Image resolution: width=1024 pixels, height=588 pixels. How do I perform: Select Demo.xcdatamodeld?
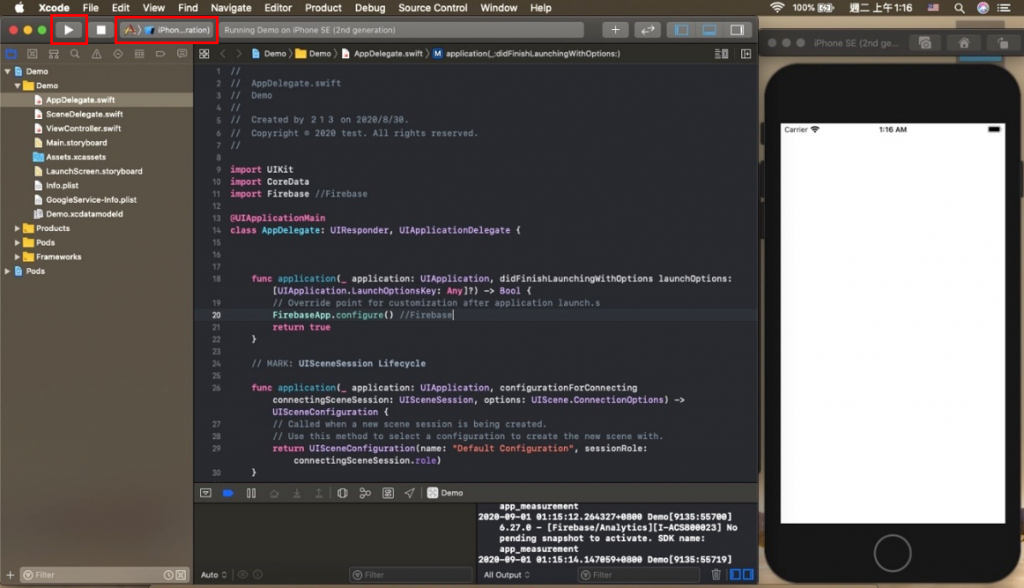[x=84, y=214]
